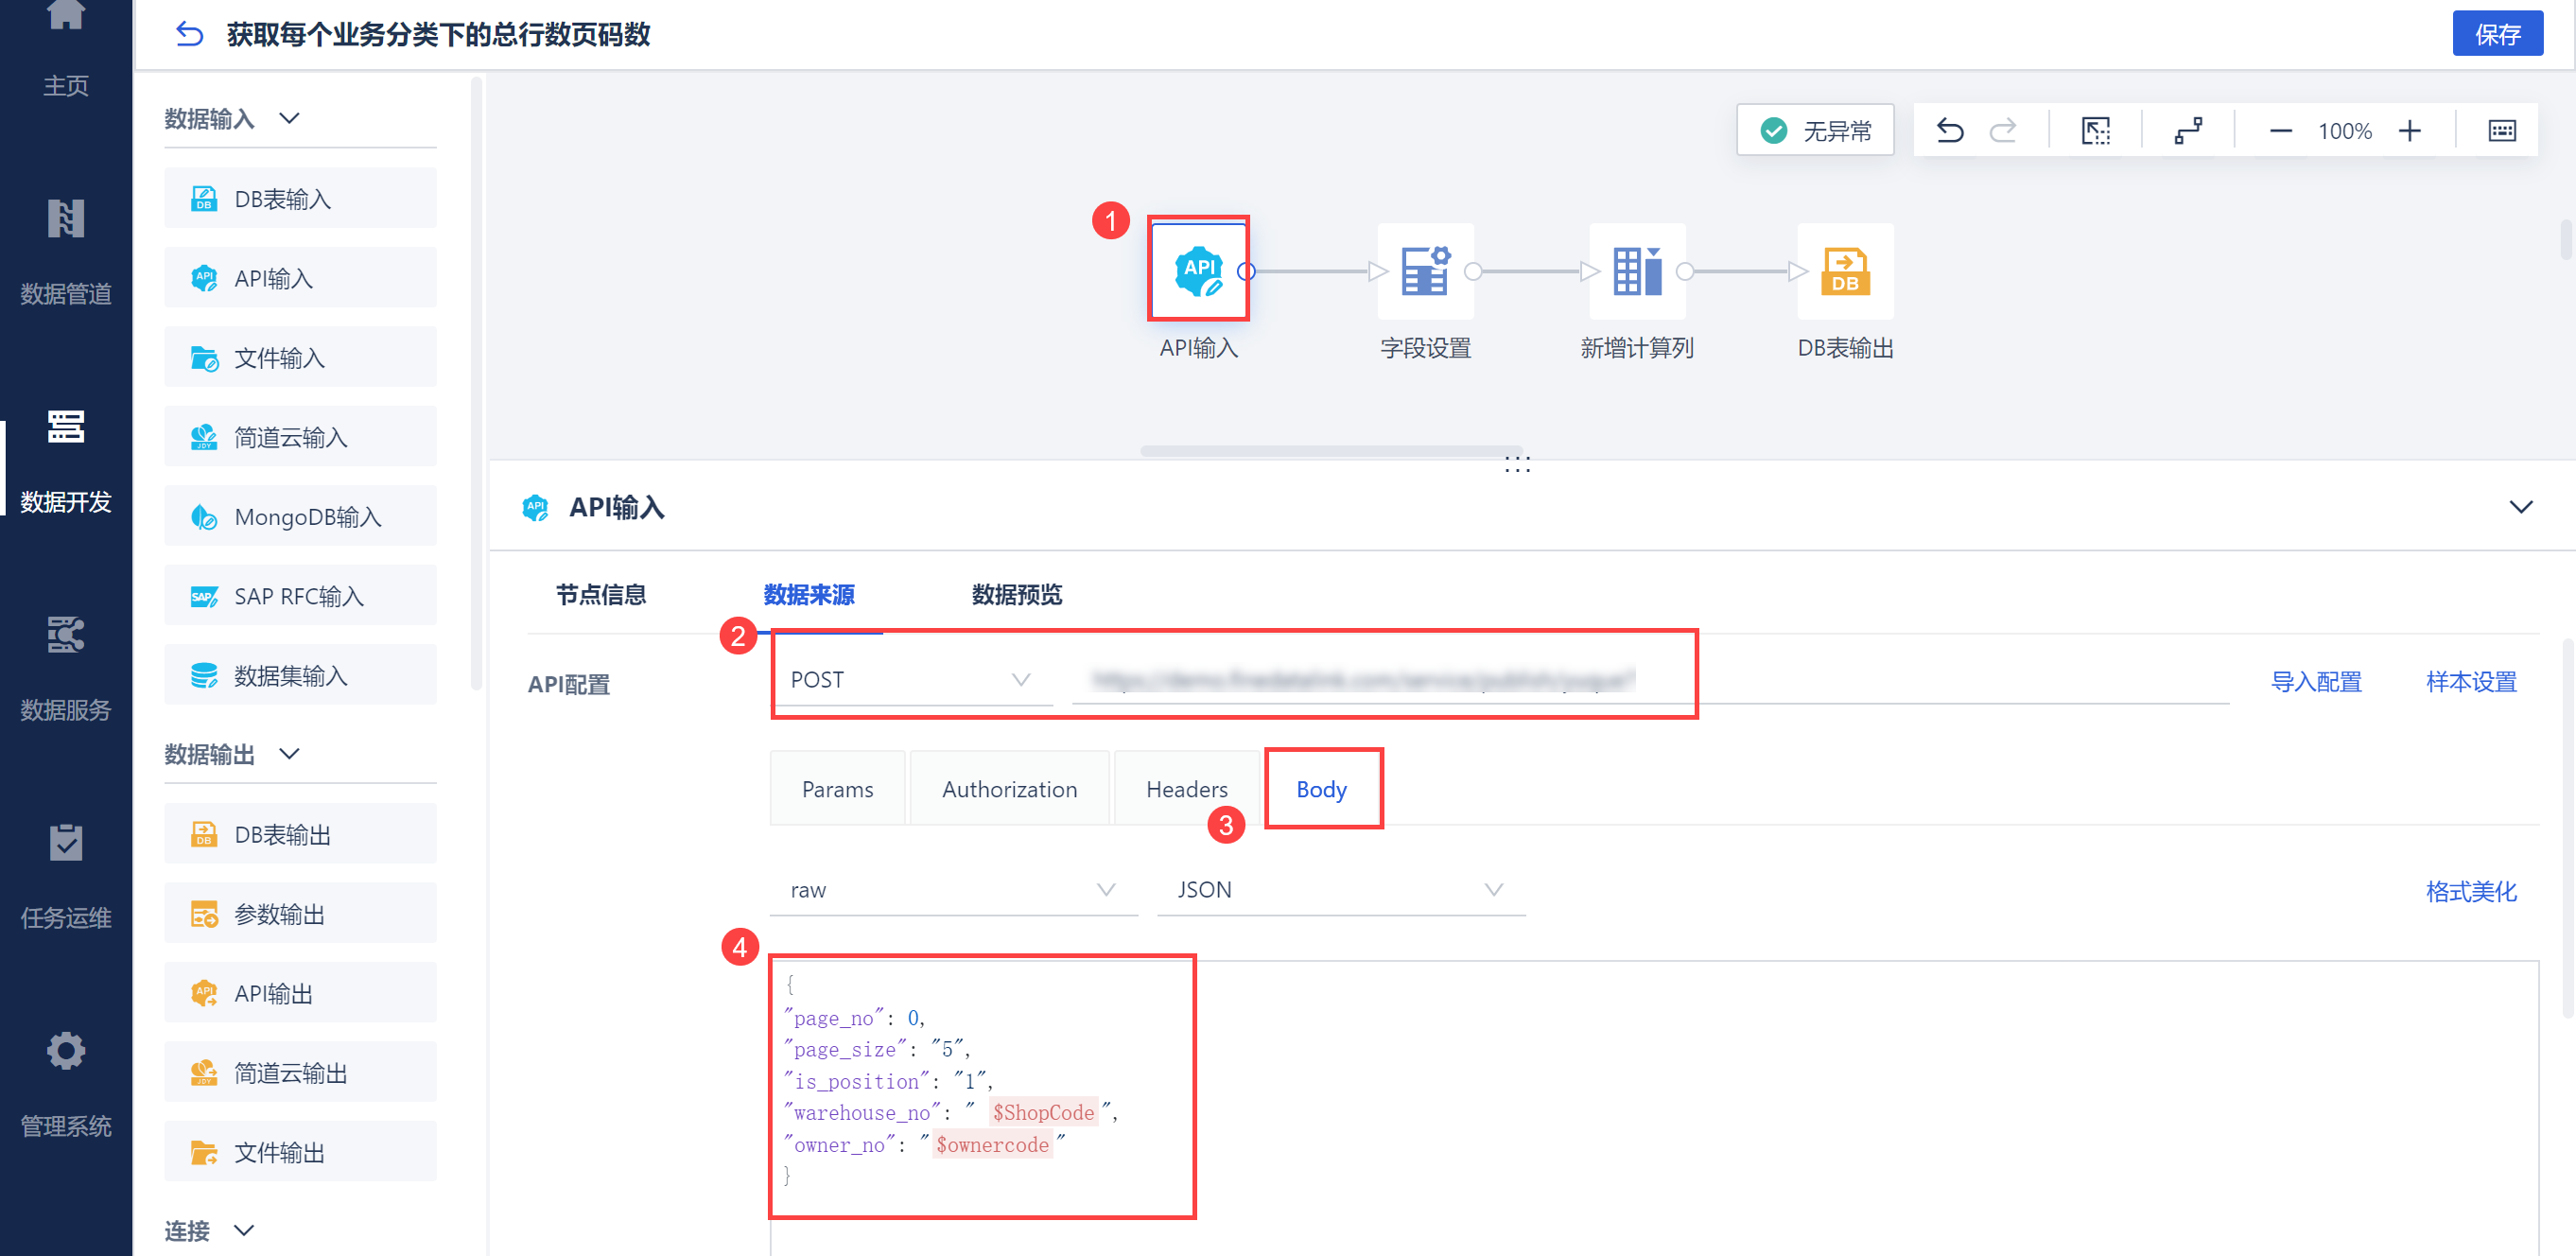
Task: Click the undo arrow in canvas toolbar
Action: pyautogui.click(x=1949, y=131)
